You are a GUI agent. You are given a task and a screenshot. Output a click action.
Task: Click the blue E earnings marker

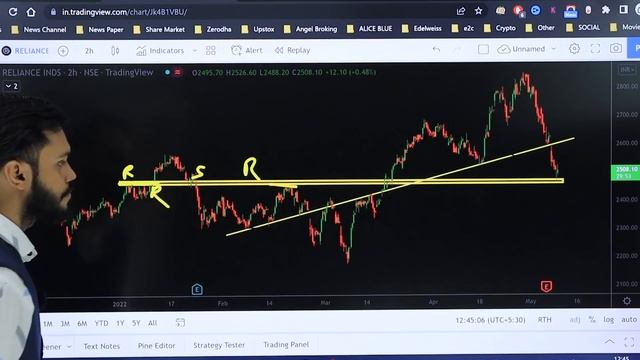[x=197, y=289]
